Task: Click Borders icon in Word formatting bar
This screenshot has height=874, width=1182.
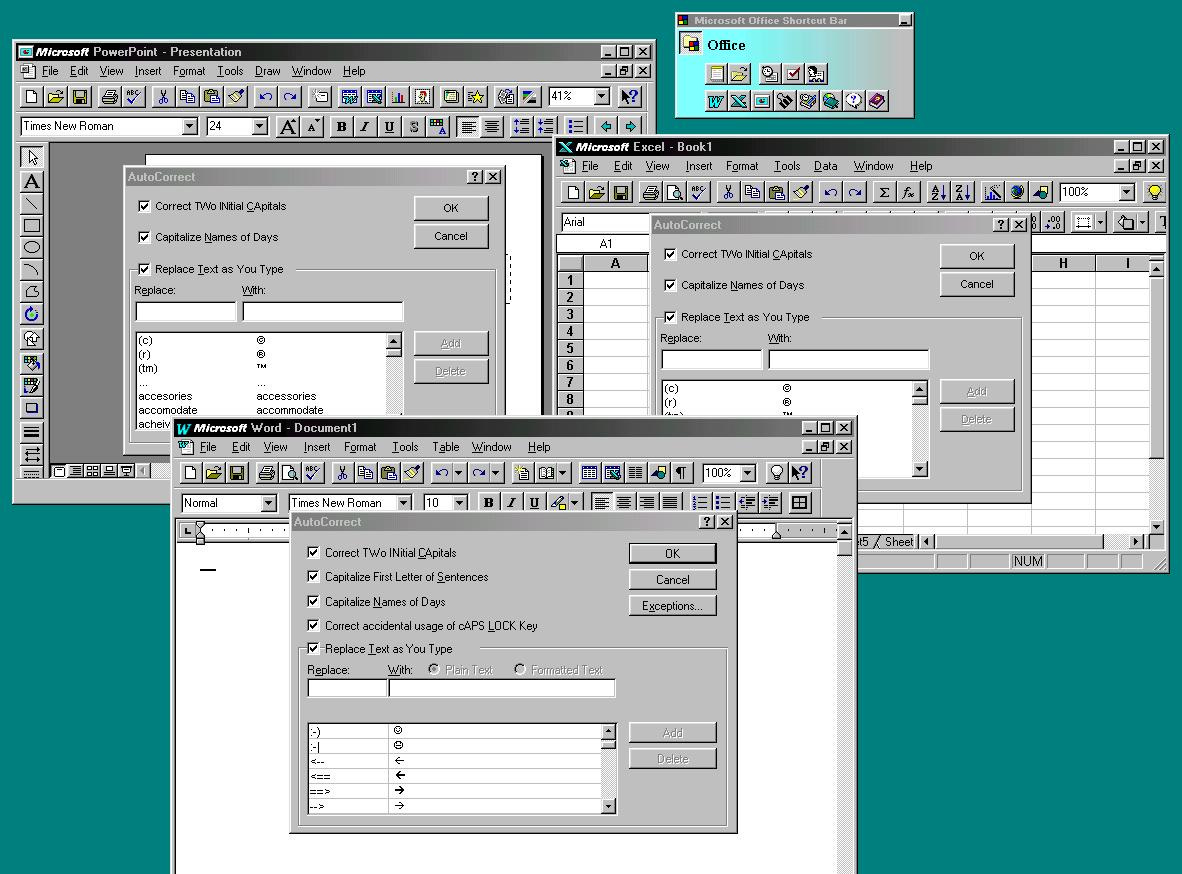Action: point(800,502)
